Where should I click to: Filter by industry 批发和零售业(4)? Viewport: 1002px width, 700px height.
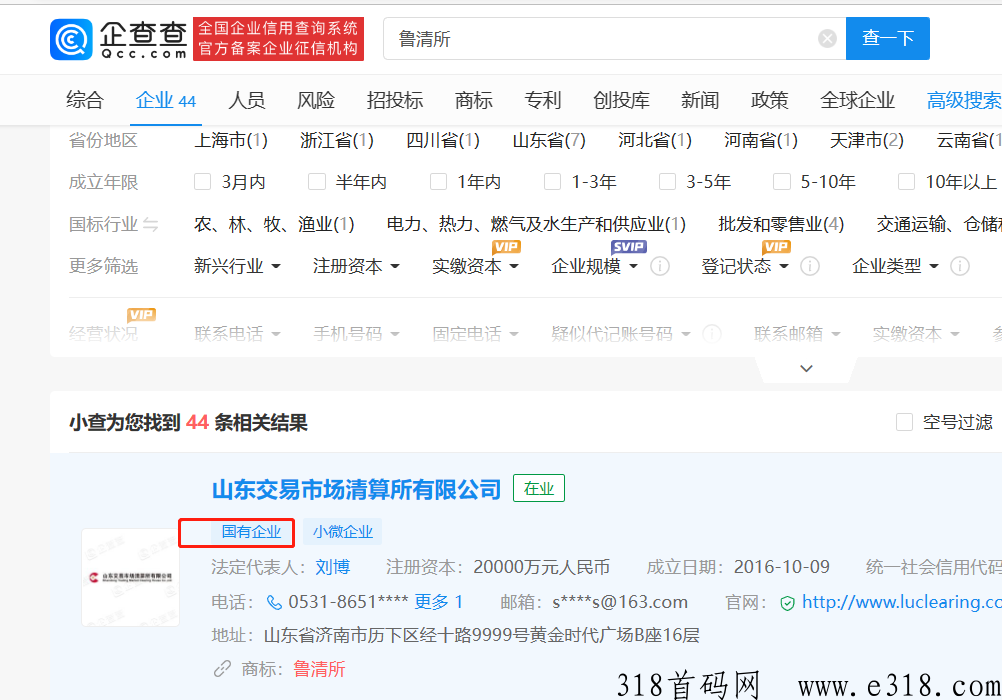tap(781, 224)
